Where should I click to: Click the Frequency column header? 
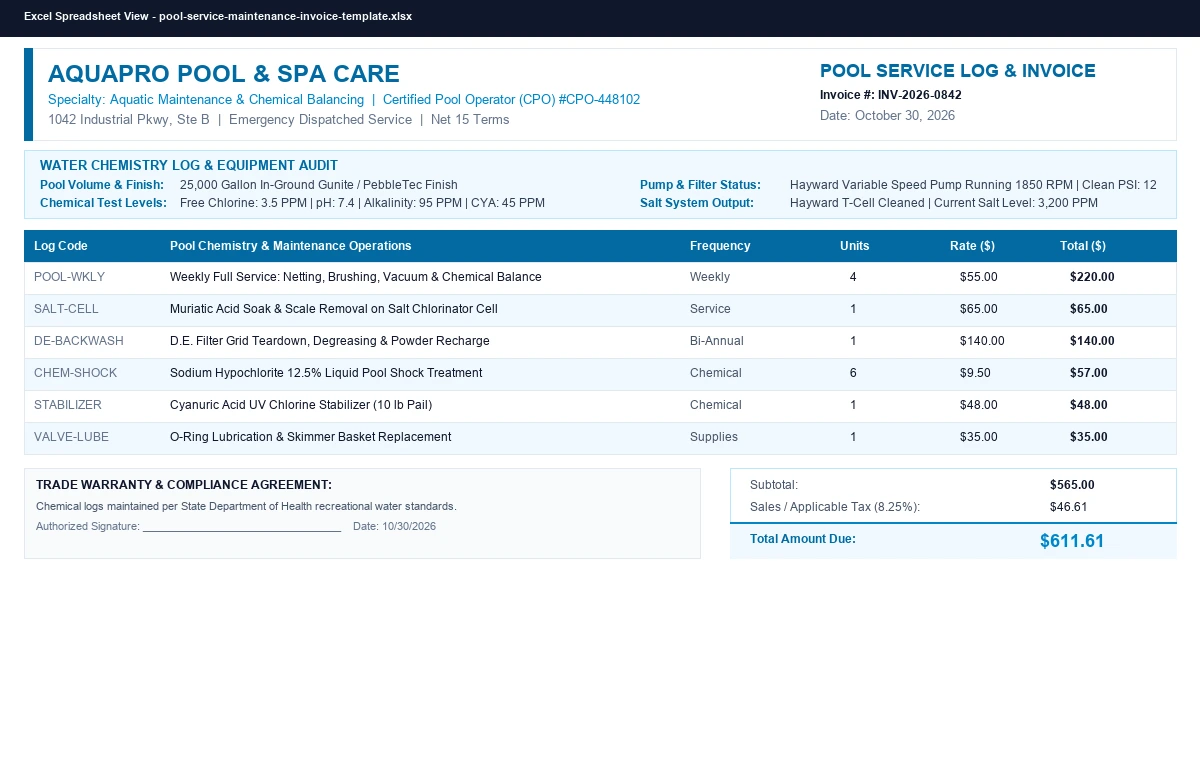(720, 246)
